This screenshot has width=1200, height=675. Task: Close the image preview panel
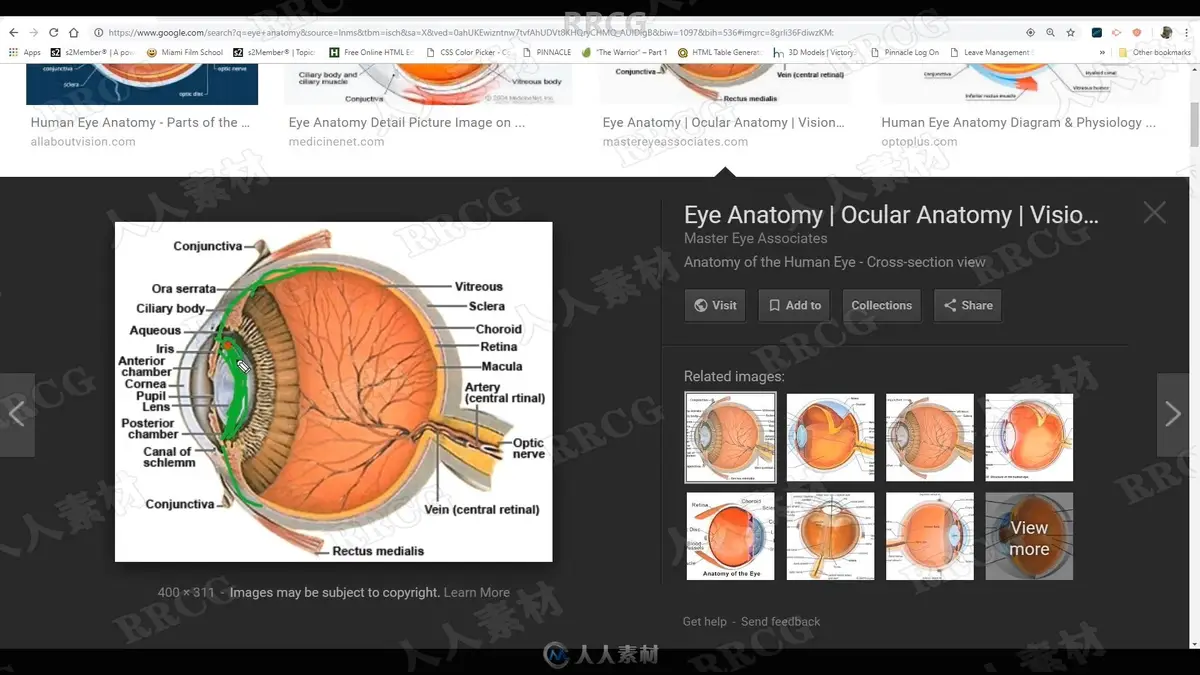tap(1155, 212)
